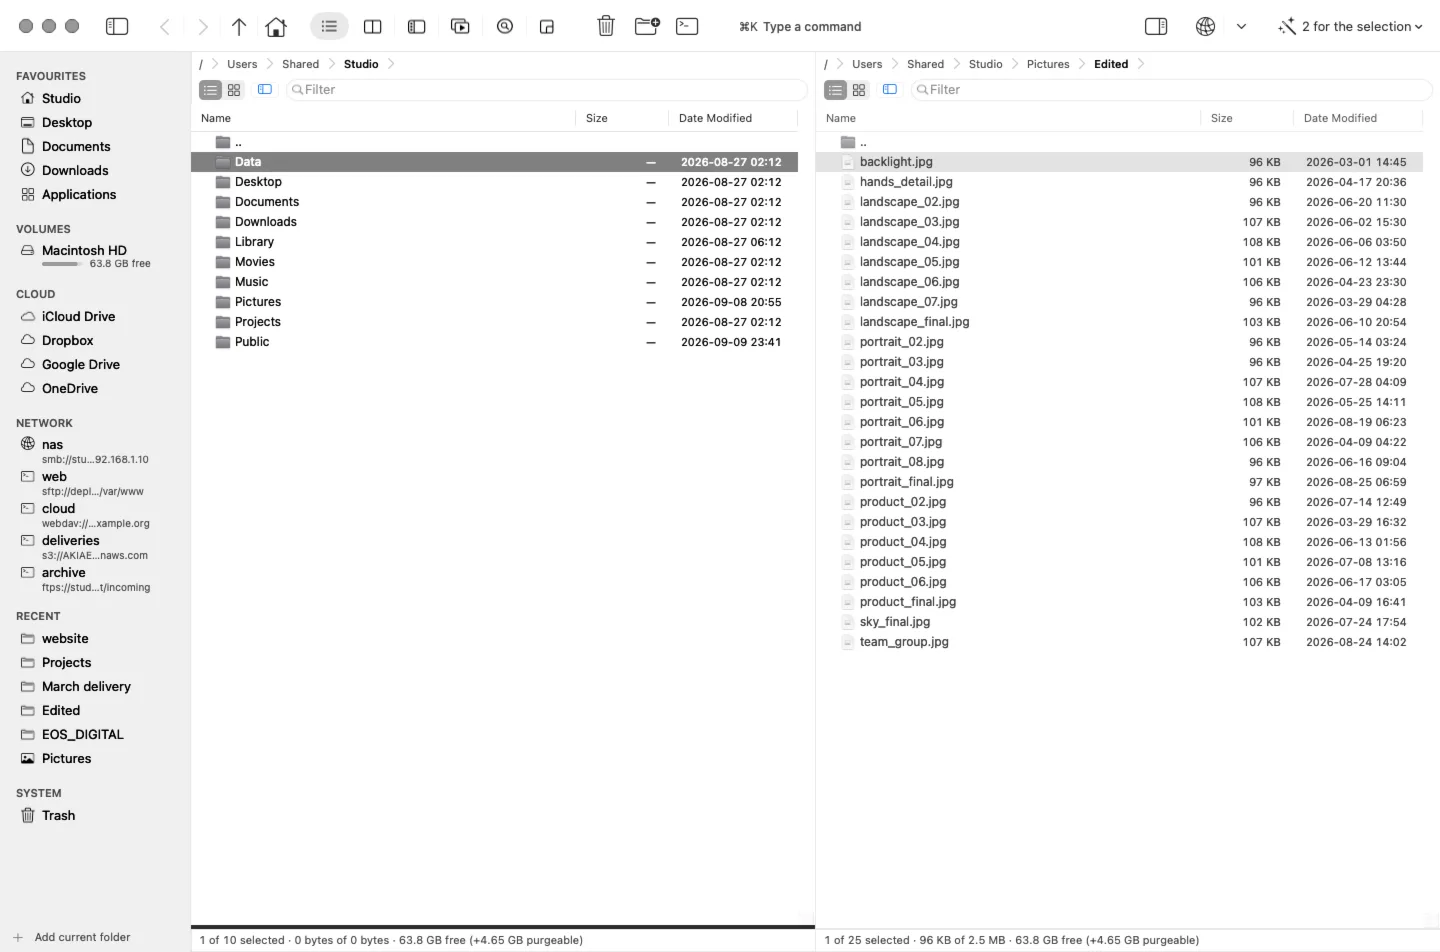
Task: Select the Library folder in left pane
Action: point(495,242)
